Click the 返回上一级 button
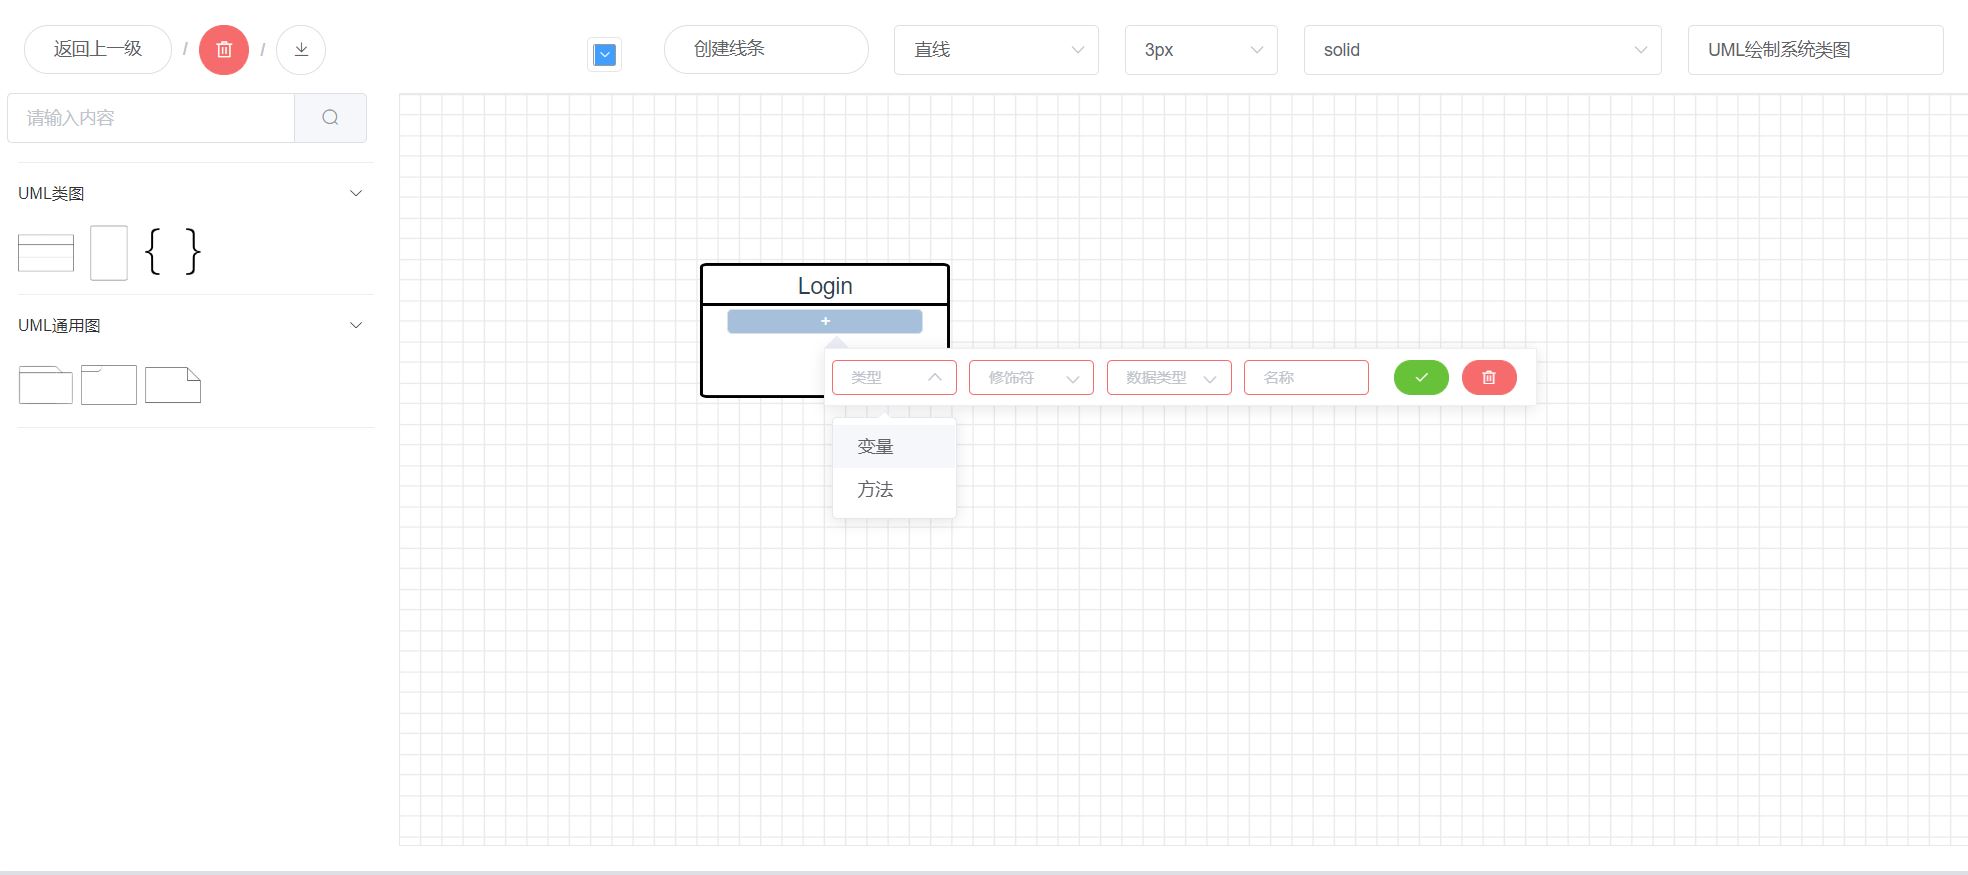 tap(98, 49)
